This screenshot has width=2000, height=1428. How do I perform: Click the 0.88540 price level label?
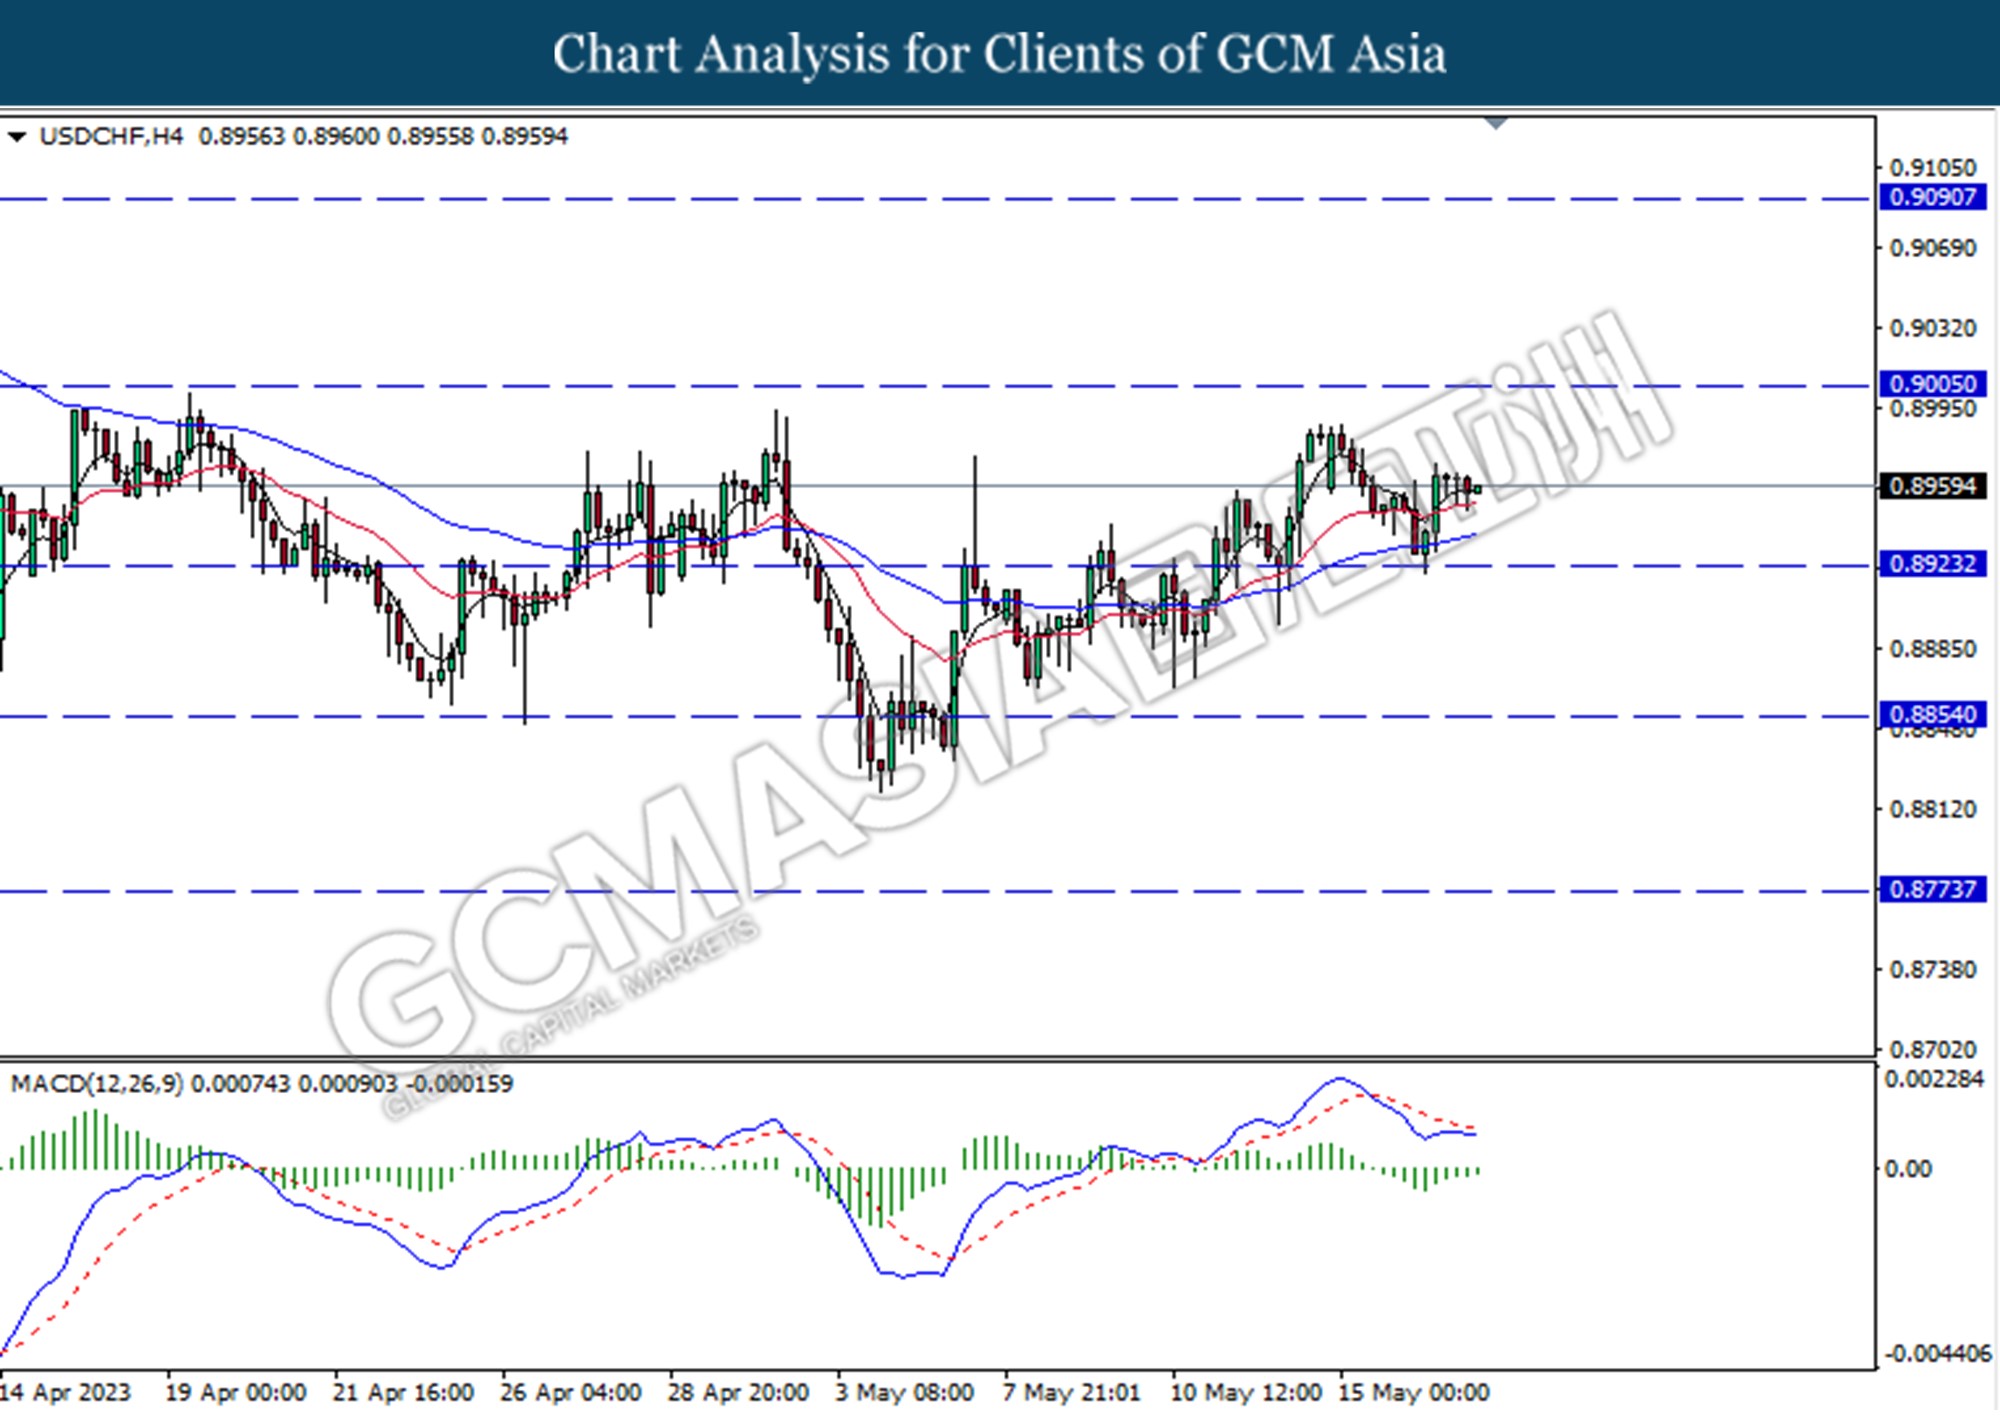click(1932, 715)
